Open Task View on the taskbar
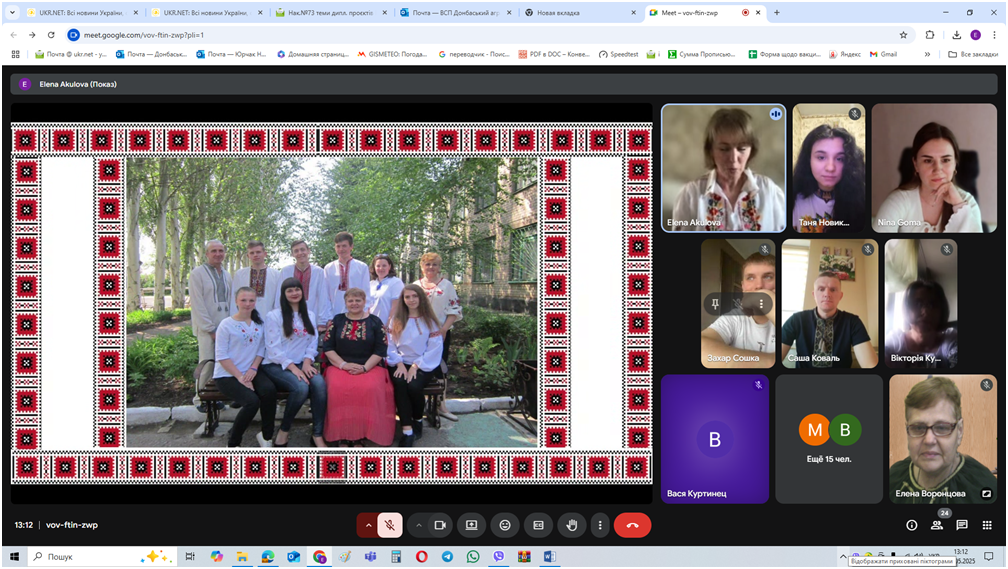 coord(190,557)
